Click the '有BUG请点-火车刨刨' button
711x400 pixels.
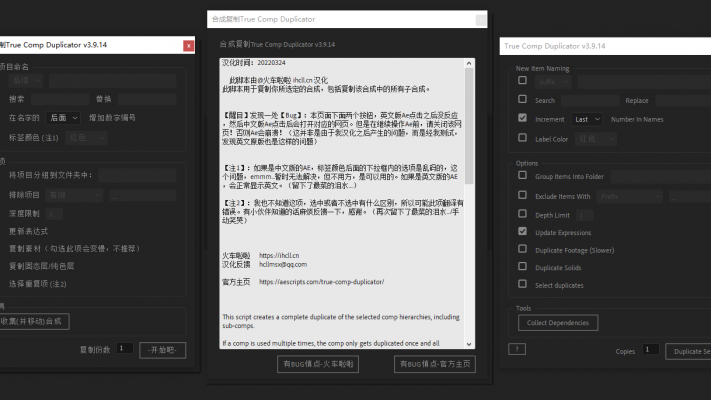point(318,364)
